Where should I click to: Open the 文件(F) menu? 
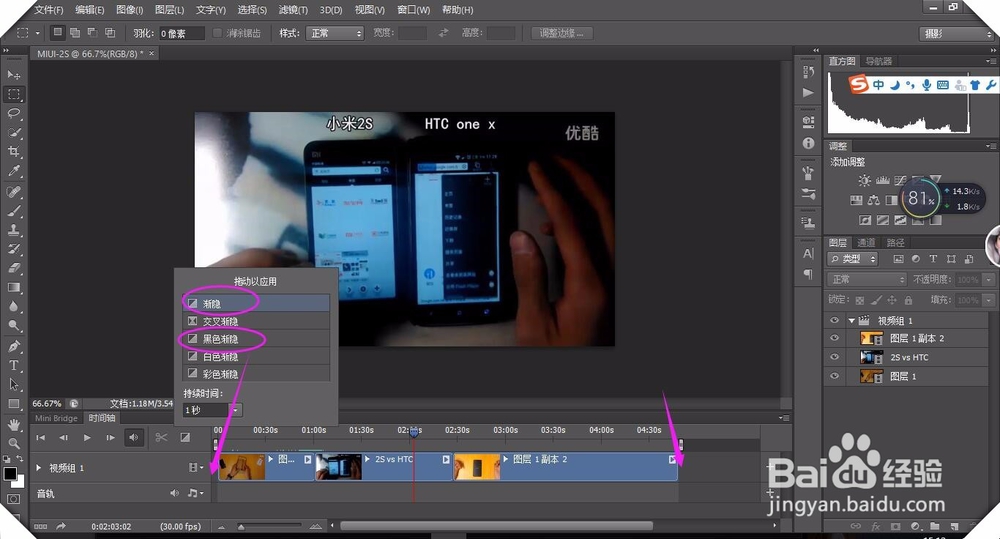(x=49, y=10)
